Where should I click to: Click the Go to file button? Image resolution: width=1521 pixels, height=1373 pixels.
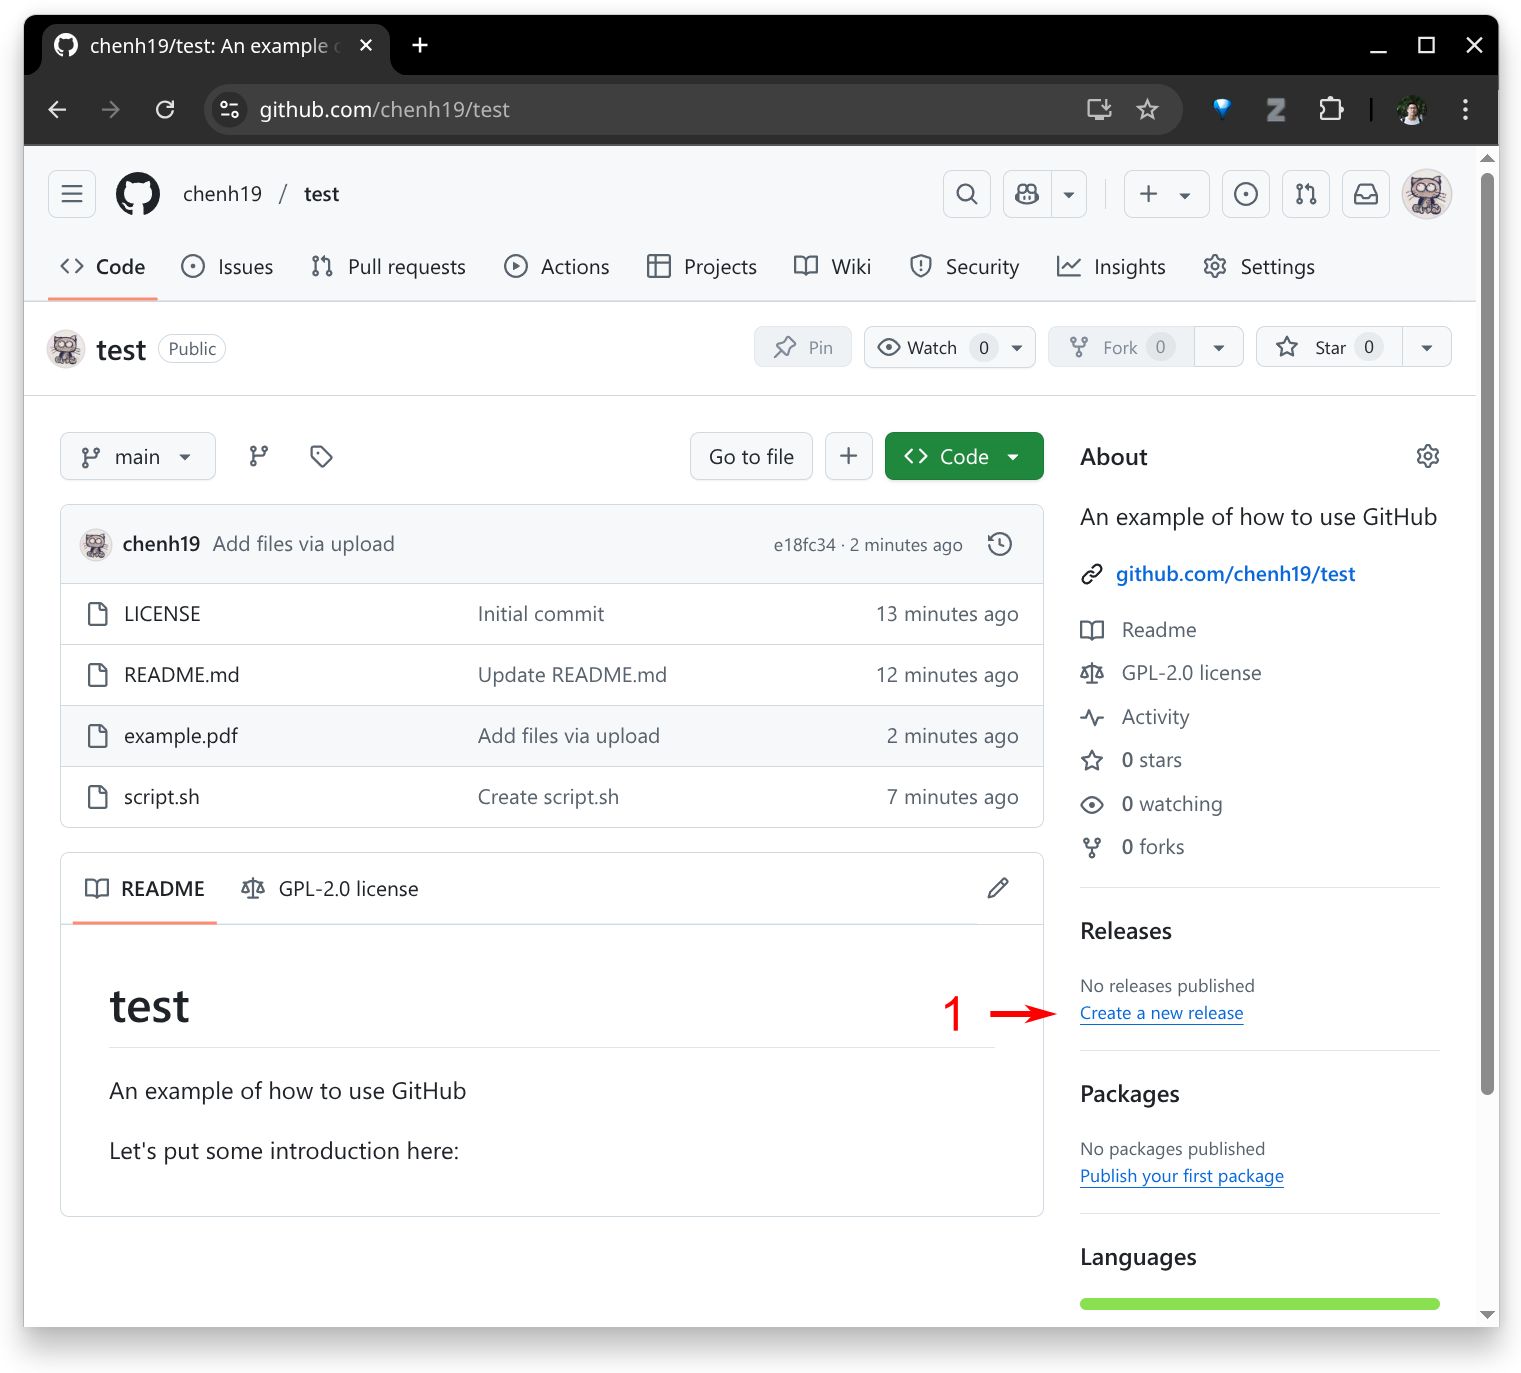coord(751,457)
